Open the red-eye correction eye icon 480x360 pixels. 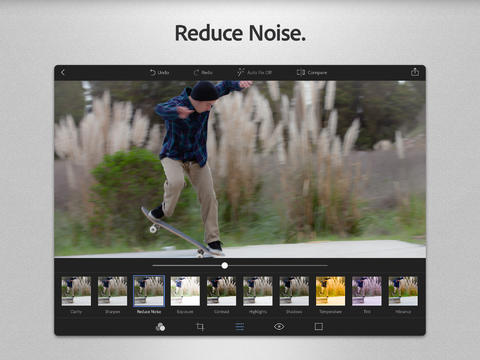click(x=279, y=327)
